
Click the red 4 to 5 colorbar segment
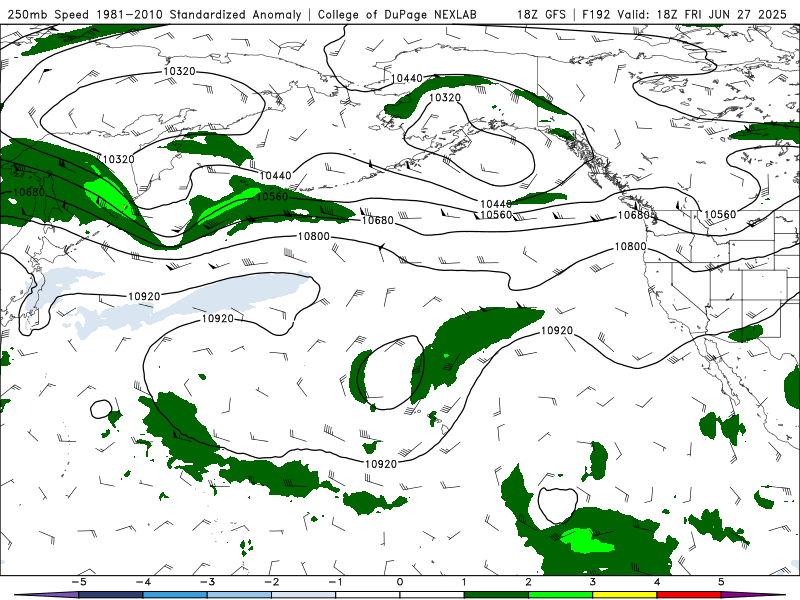click(689, 595)
